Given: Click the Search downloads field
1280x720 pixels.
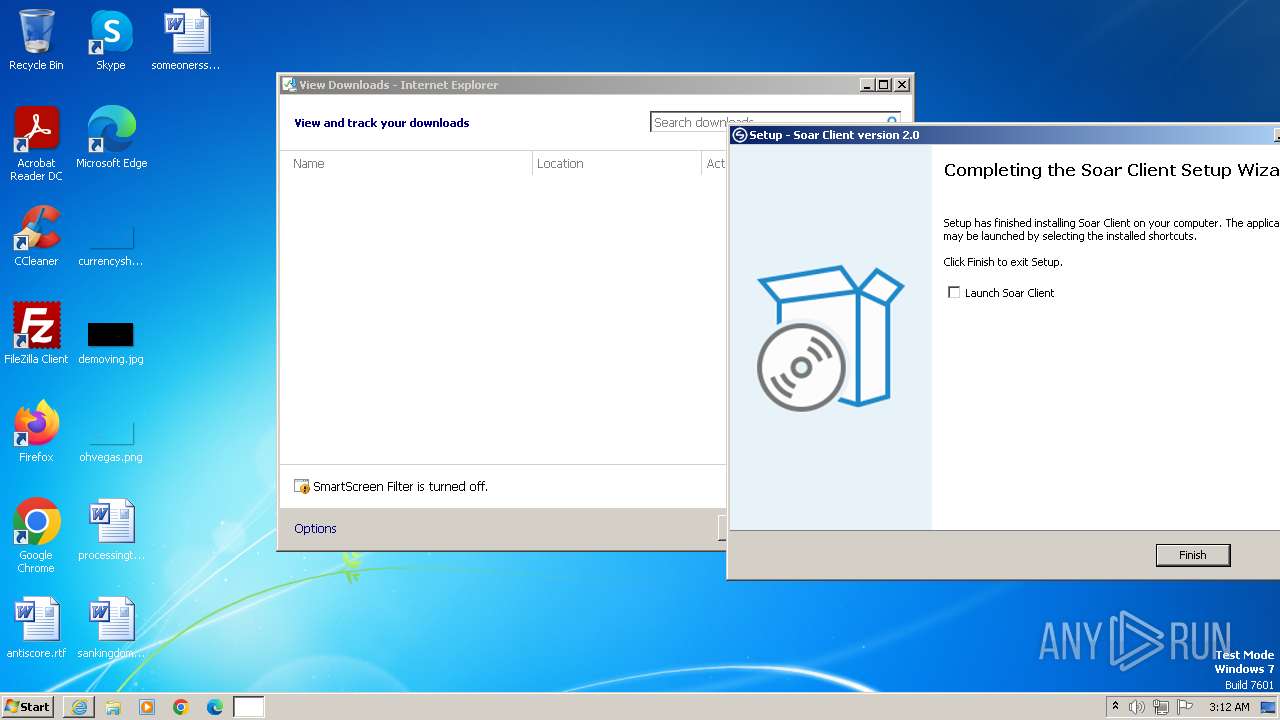Looking at the screenshot, I should [x=775, y=122].
